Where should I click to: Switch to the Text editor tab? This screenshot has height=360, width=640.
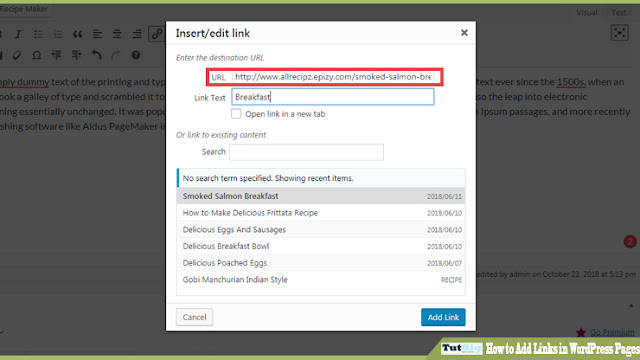coord(618,13)
